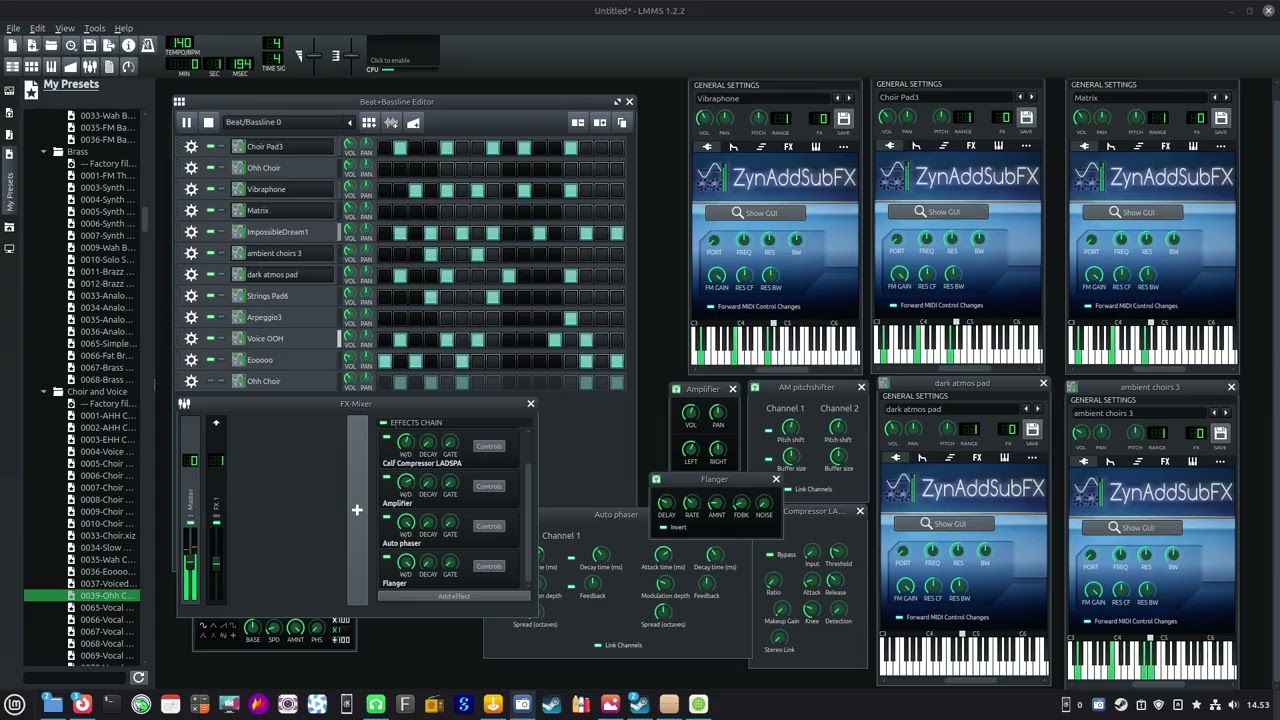This screenshot has width=1280, height=720.
Task: Click next preset arrow in Matrix window
Action: tap(1226, 97)
